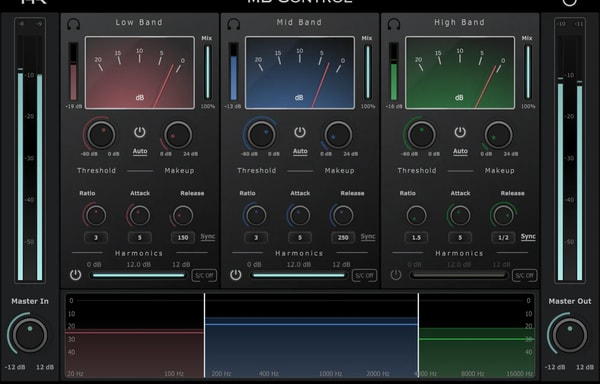Click the Low Band red VU meter
Image resolution: width=600 pixels, height=384 pixels.
click(x=140, y=73)
